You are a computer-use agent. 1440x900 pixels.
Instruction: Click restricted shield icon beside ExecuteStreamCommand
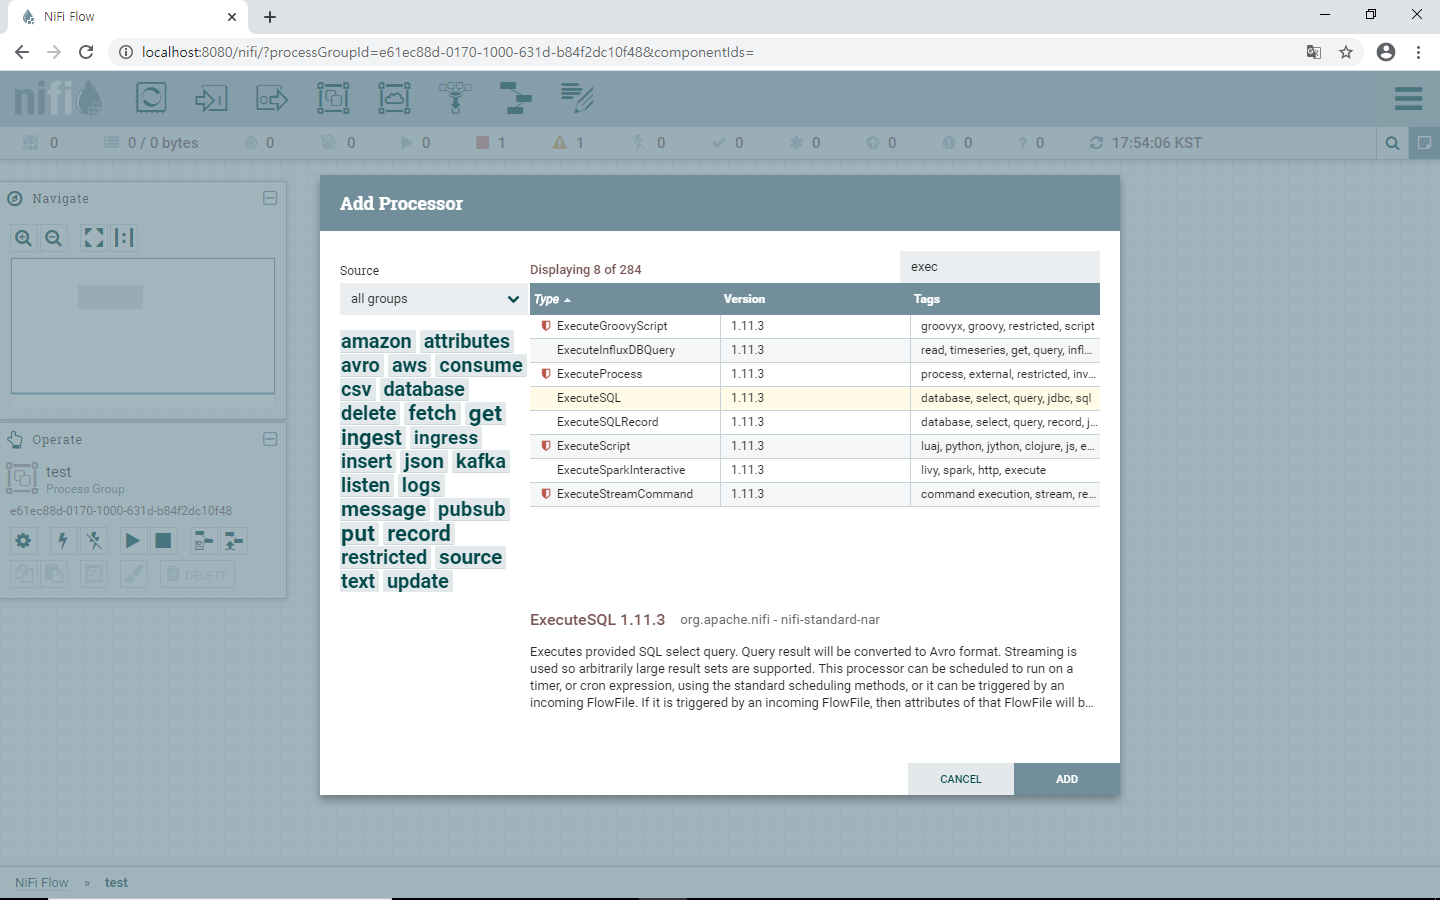point(546,494)
